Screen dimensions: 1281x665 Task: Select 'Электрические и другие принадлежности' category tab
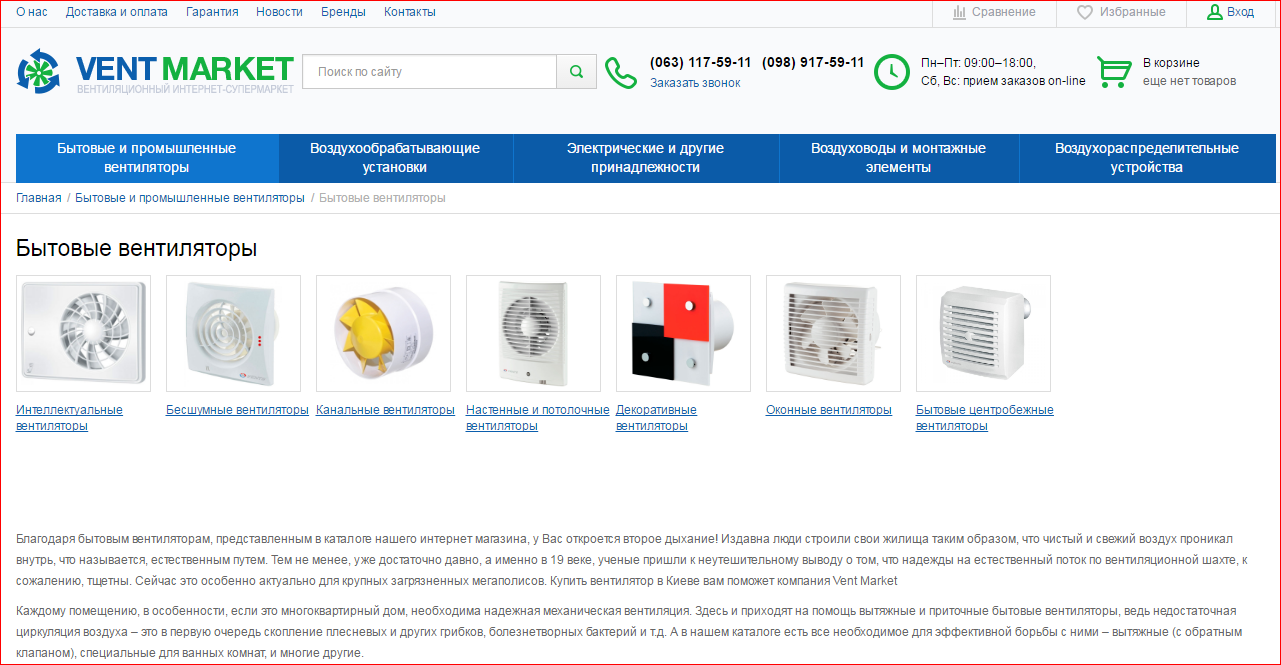[x=646, y=158]
